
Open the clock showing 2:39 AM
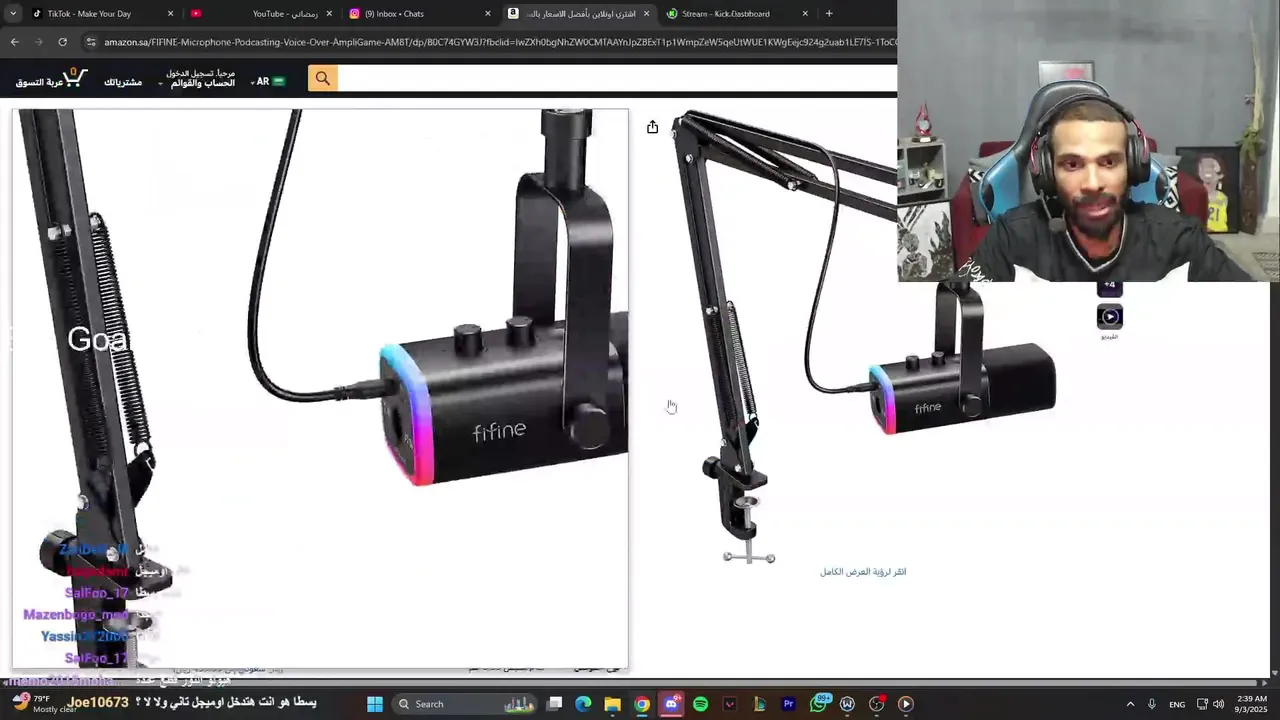click(x=1252, y=704)
